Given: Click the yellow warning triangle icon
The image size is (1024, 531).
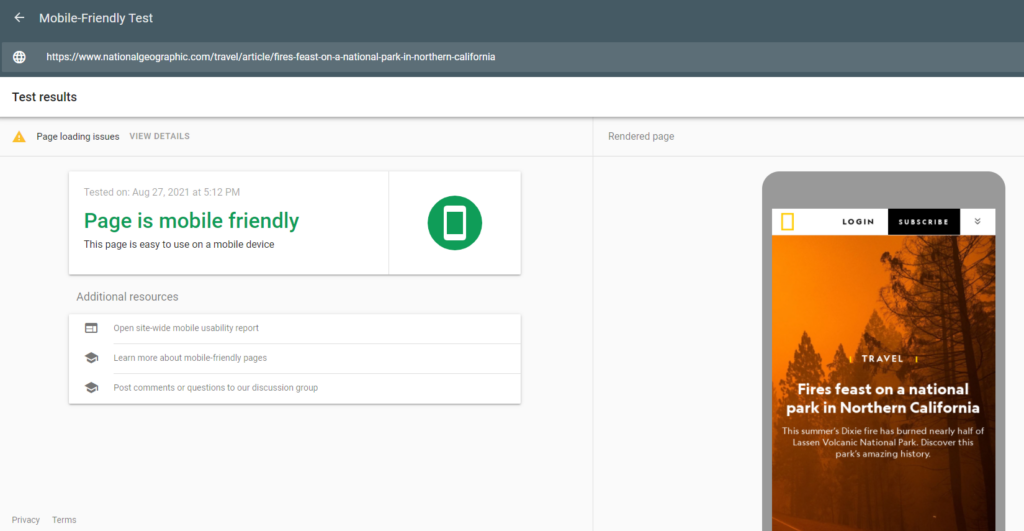Looking at the screenshot, I should tap(19, 137).
